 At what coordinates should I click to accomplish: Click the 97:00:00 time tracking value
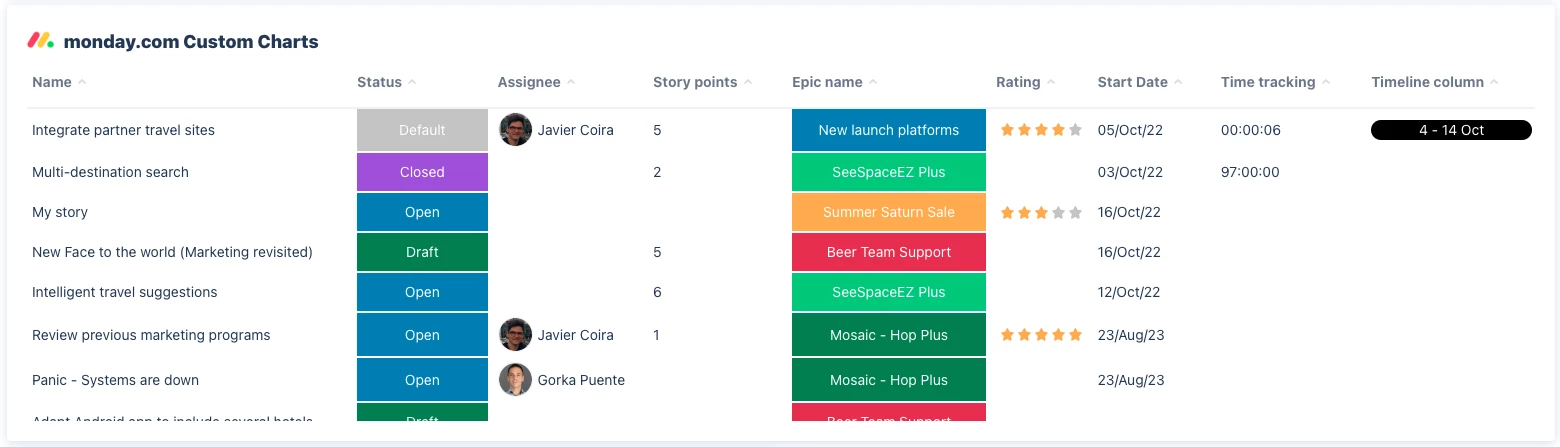coord(1250,172)
